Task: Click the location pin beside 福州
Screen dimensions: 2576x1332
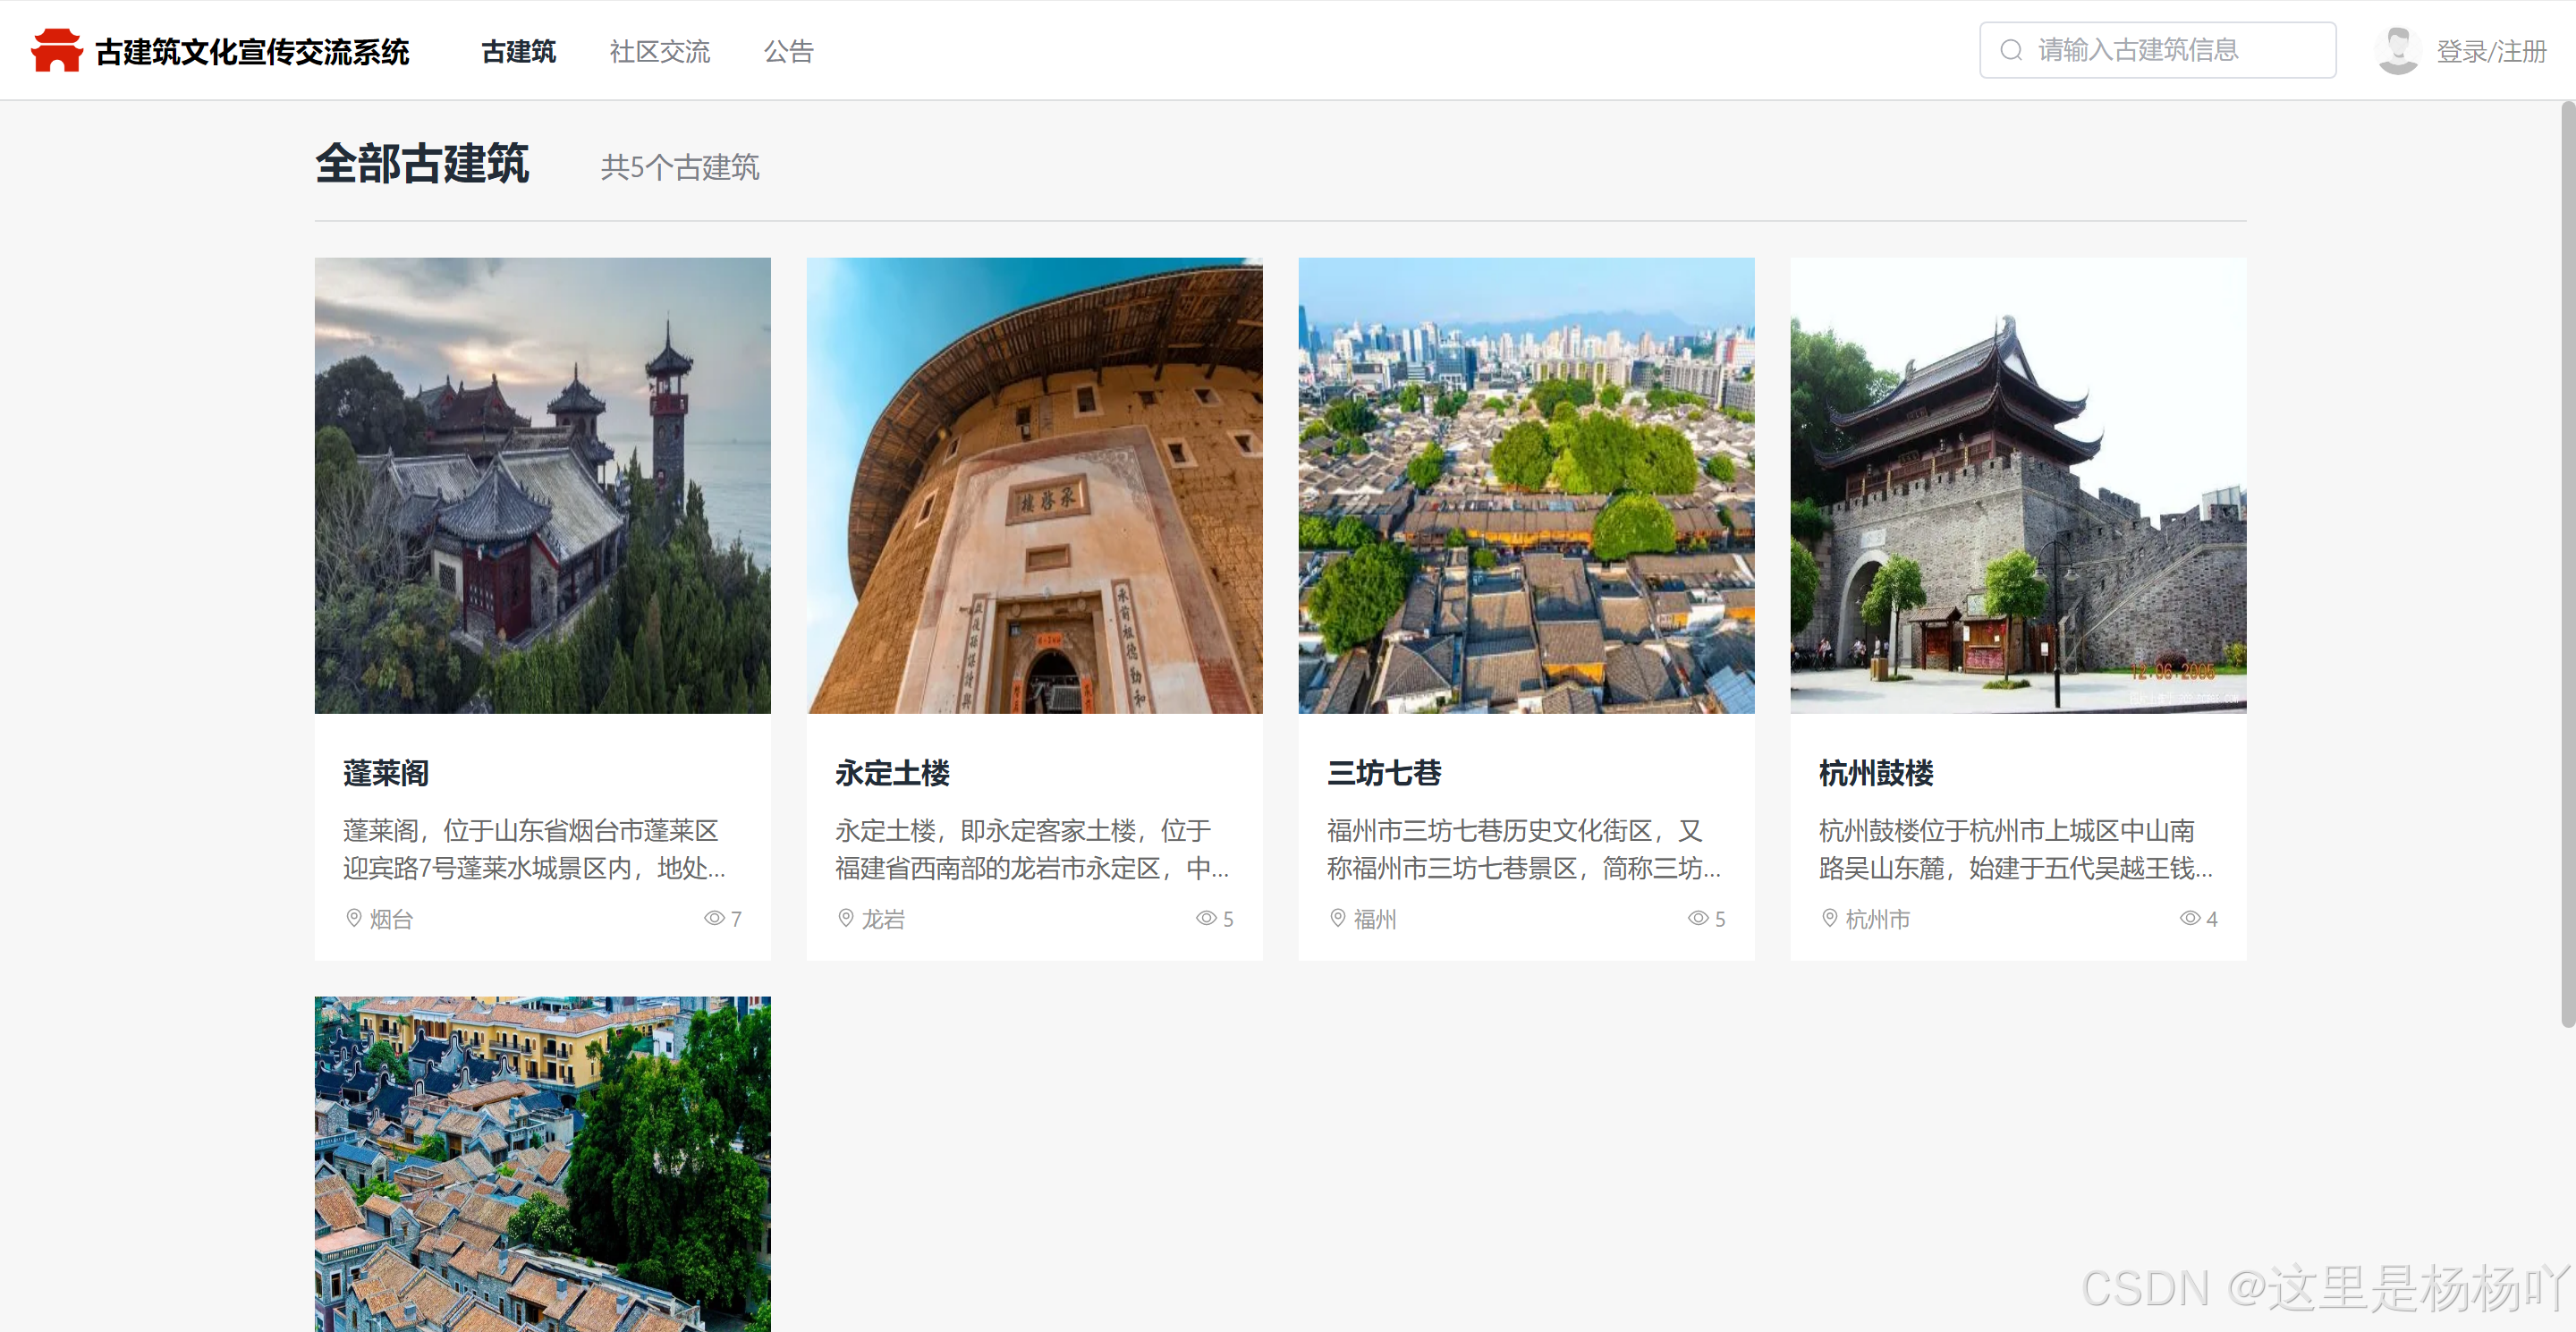Action: coord(1337,918)
